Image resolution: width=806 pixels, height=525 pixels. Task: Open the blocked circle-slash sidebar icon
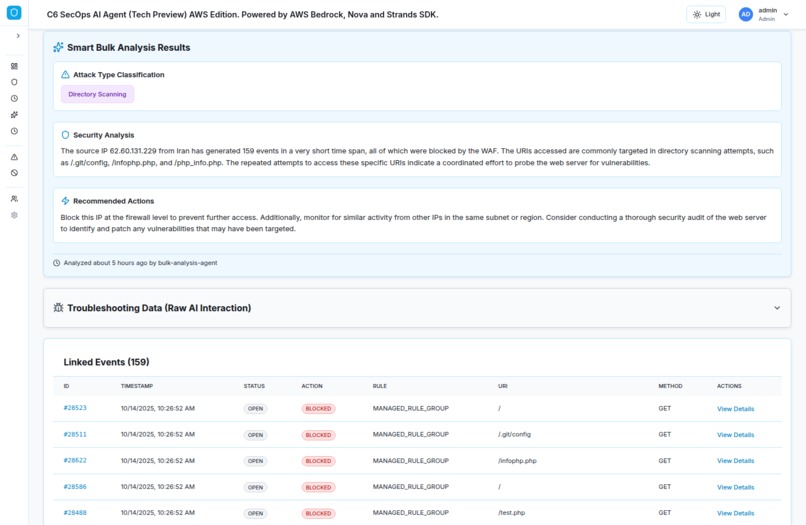pos(14,173)
